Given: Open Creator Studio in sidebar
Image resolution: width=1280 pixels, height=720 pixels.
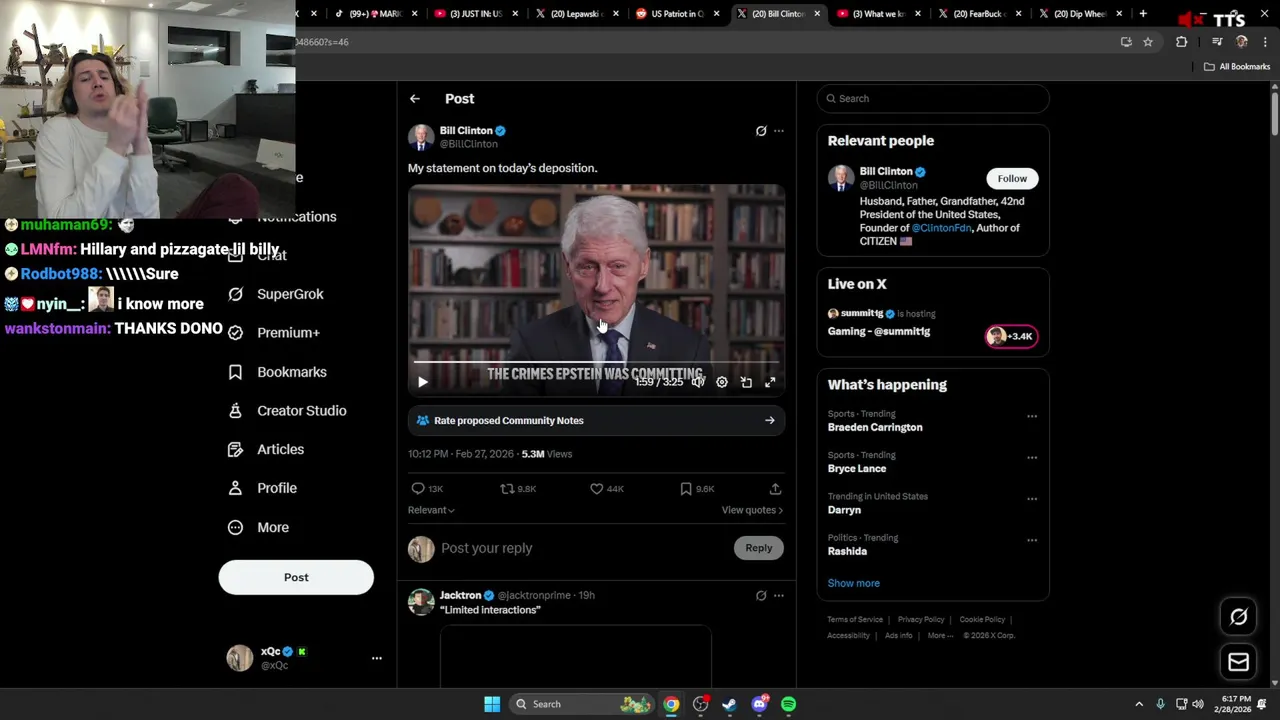Looking at the screenshot, I should point(287,411).
